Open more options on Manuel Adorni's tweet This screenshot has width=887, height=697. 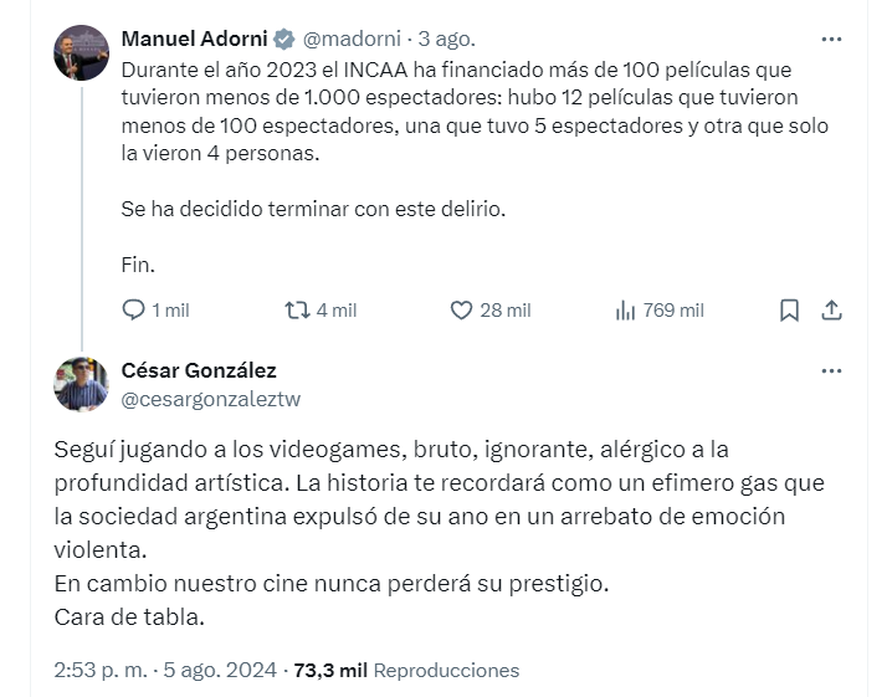point(831,40)
